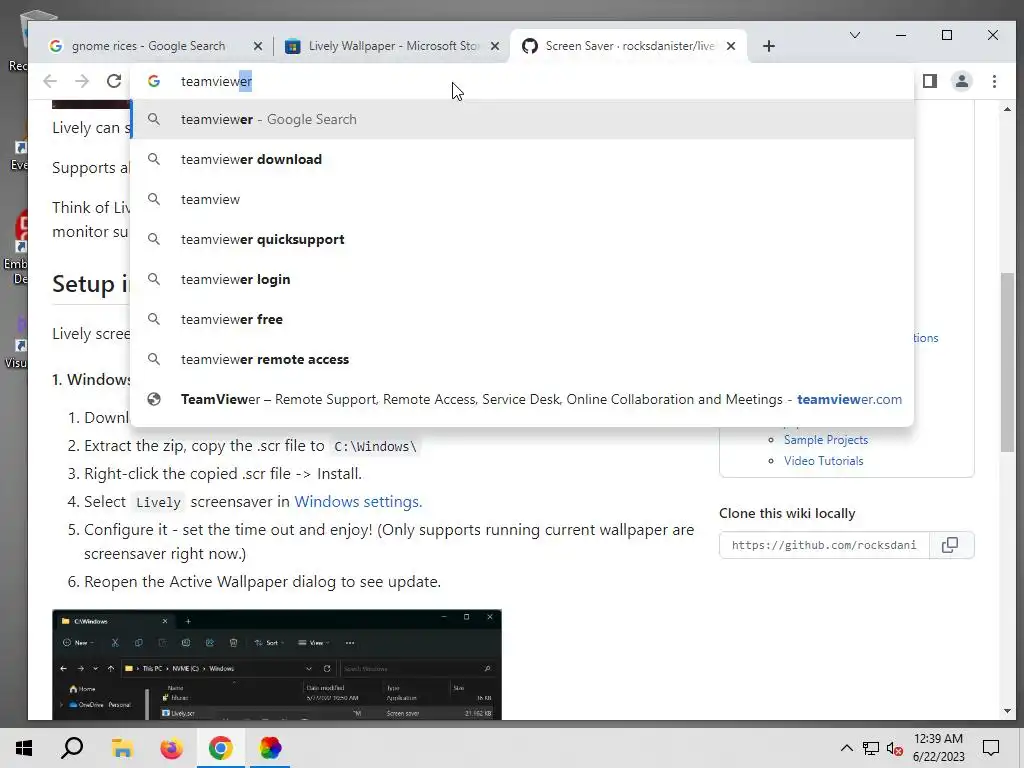1024x768 pixels.
Task: Open the notifications action center icon
Action: [x=991, y=748]
